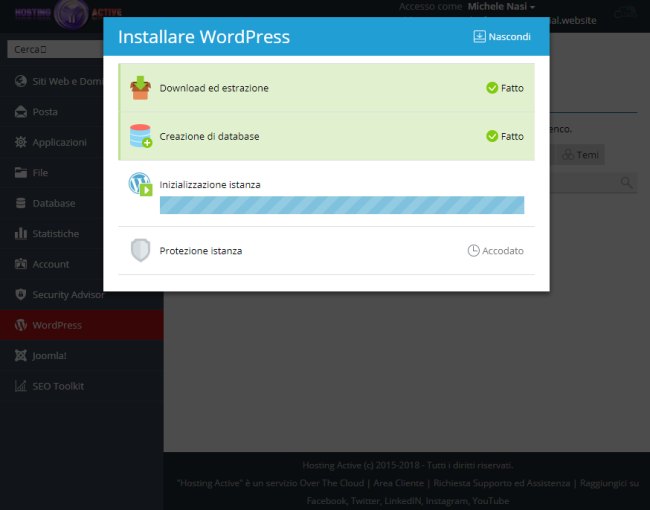Click the Accodato status label
Viewport: 650px width, 510px height.
click(x=503, y=251)
